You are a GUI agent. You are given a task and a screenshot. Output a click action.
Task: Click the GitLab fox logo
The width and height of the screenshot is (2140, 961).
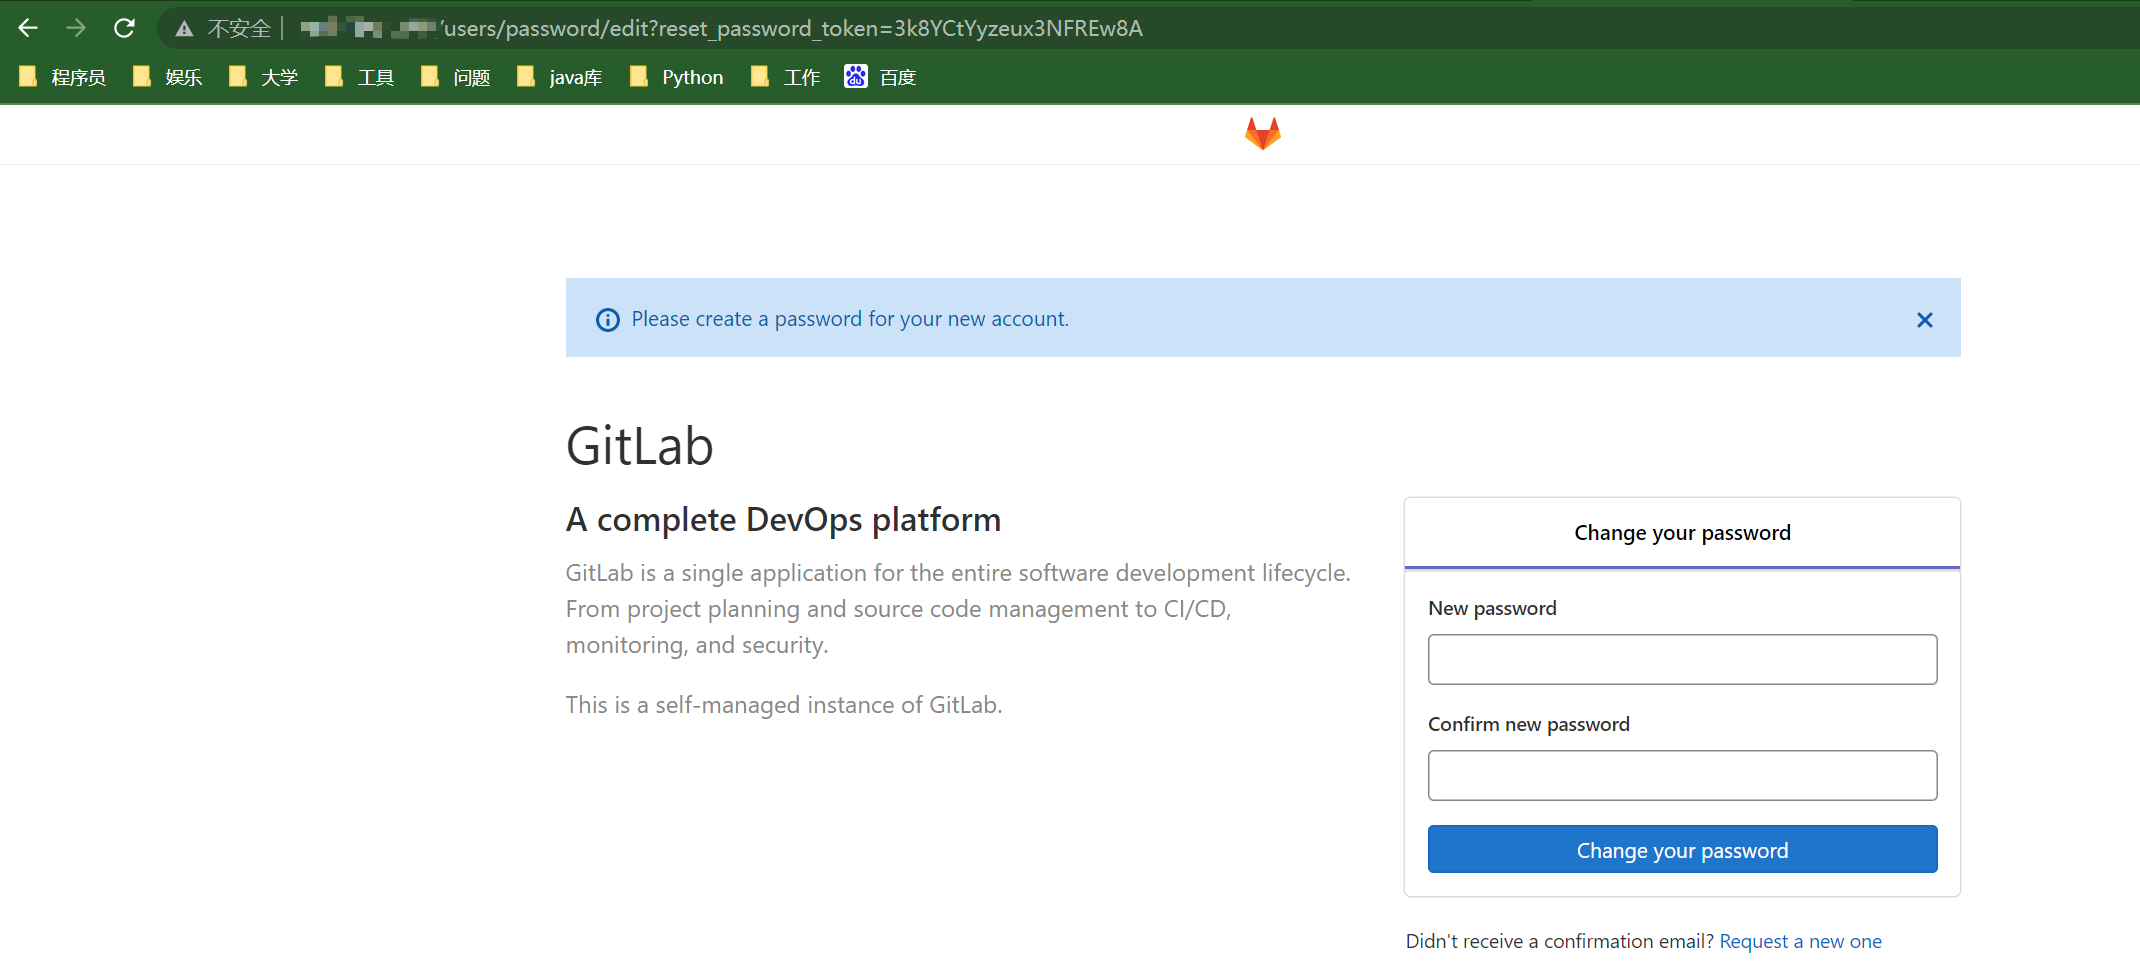point(1263,134)
